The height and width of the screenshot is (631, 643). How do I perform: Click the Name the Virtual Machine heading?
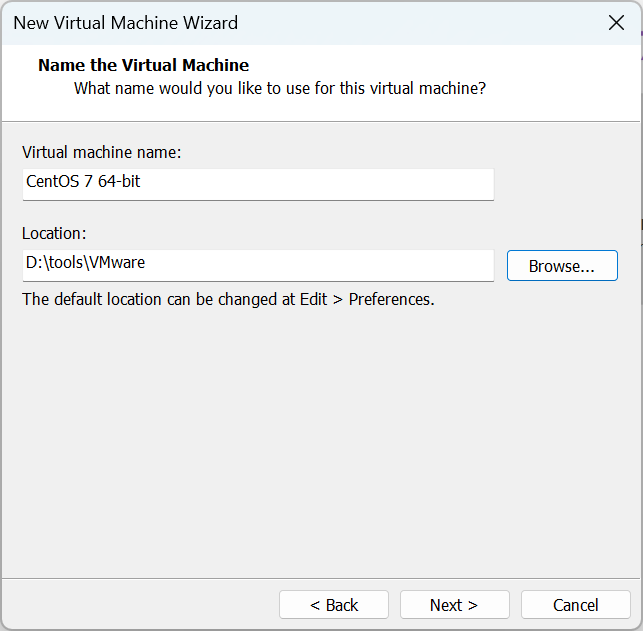(143, 66)
